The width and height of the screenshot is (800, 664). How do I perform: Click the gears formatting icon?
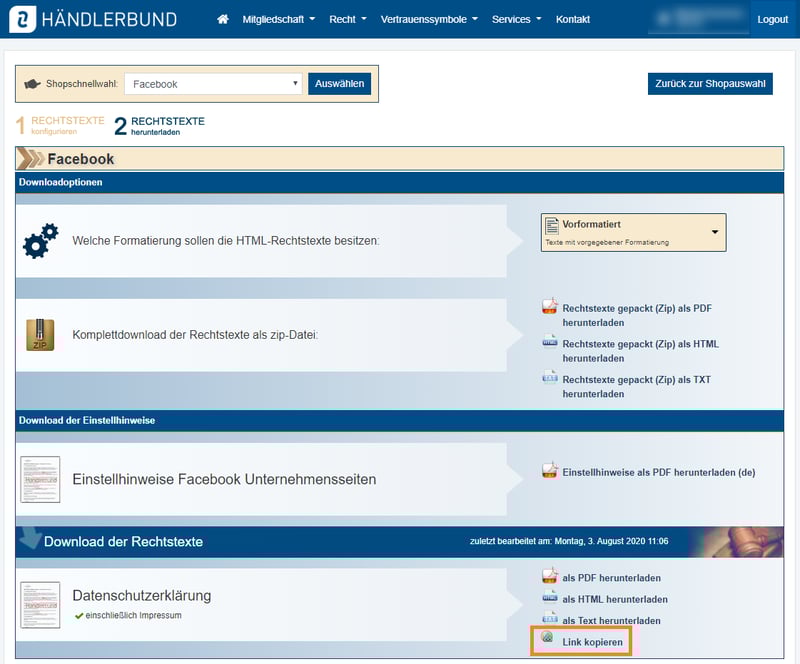coord(40,240)
